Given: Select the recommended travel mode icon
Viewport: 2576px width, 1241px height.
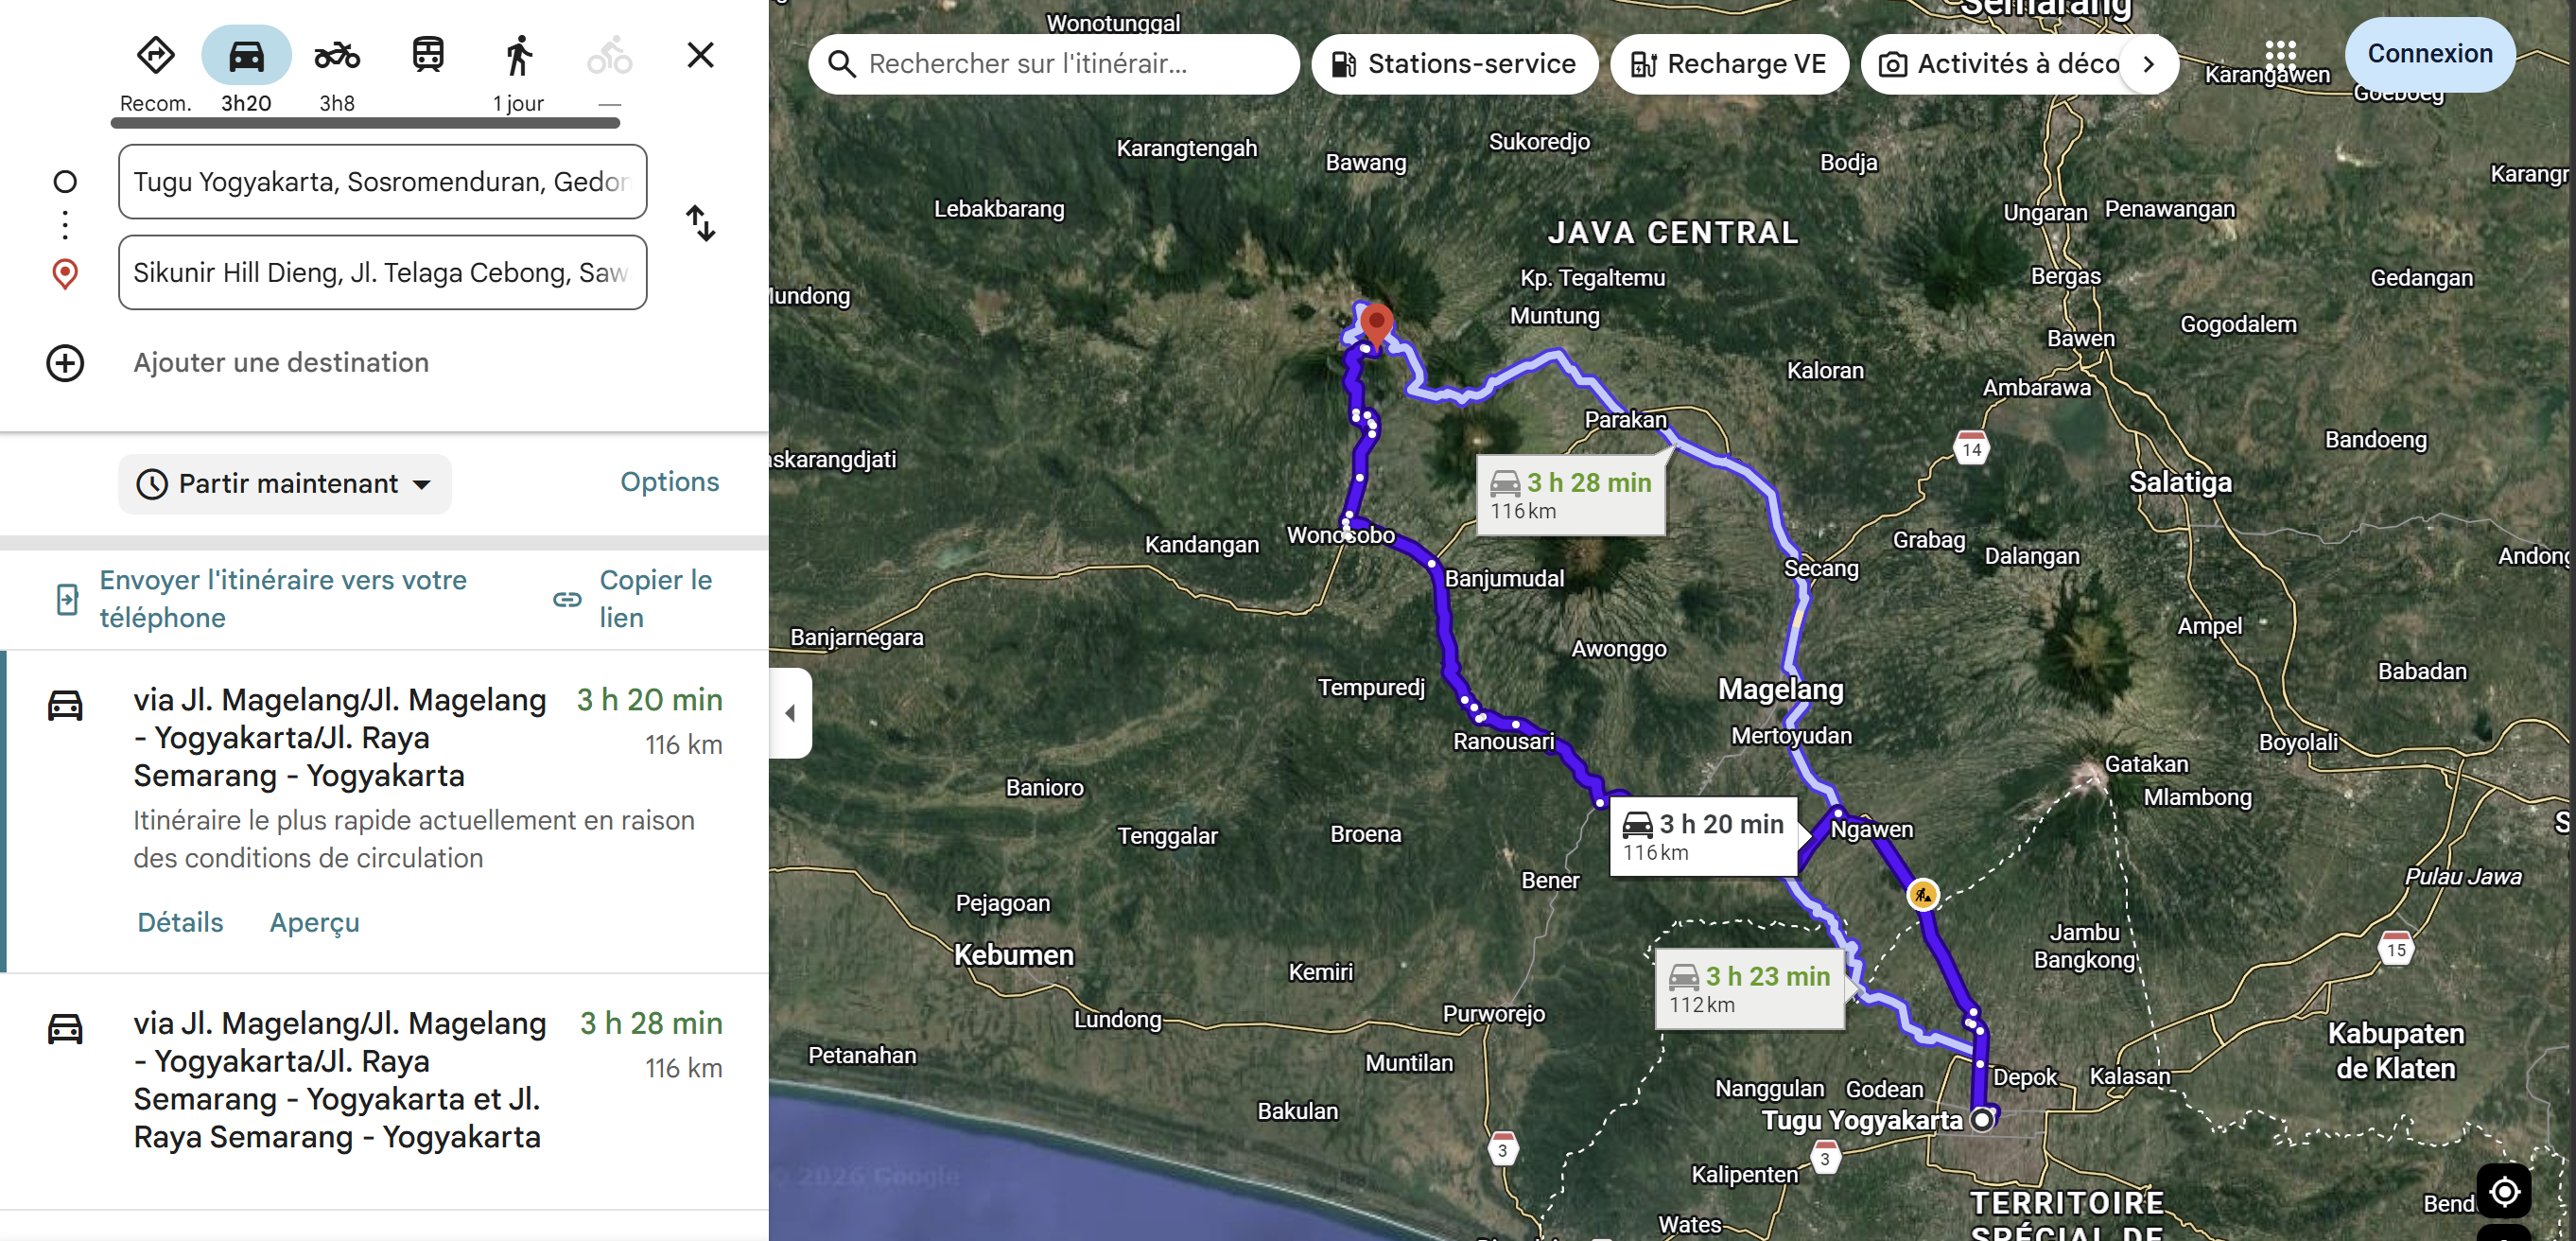Looking at the screenshot, I should coord(155,55).
